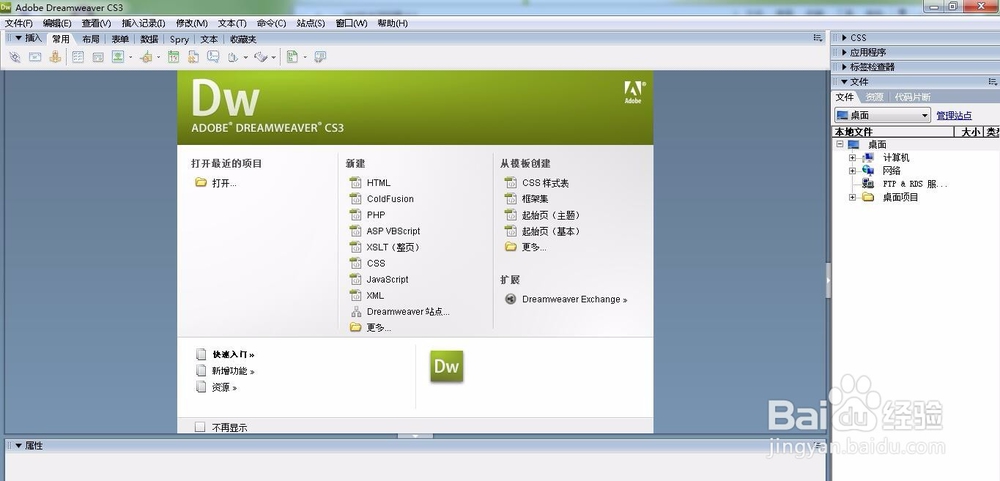Viewport: 1000px width, 481px height.
Task: Click the HTML document icon under 新建
Action: point(356,182)
